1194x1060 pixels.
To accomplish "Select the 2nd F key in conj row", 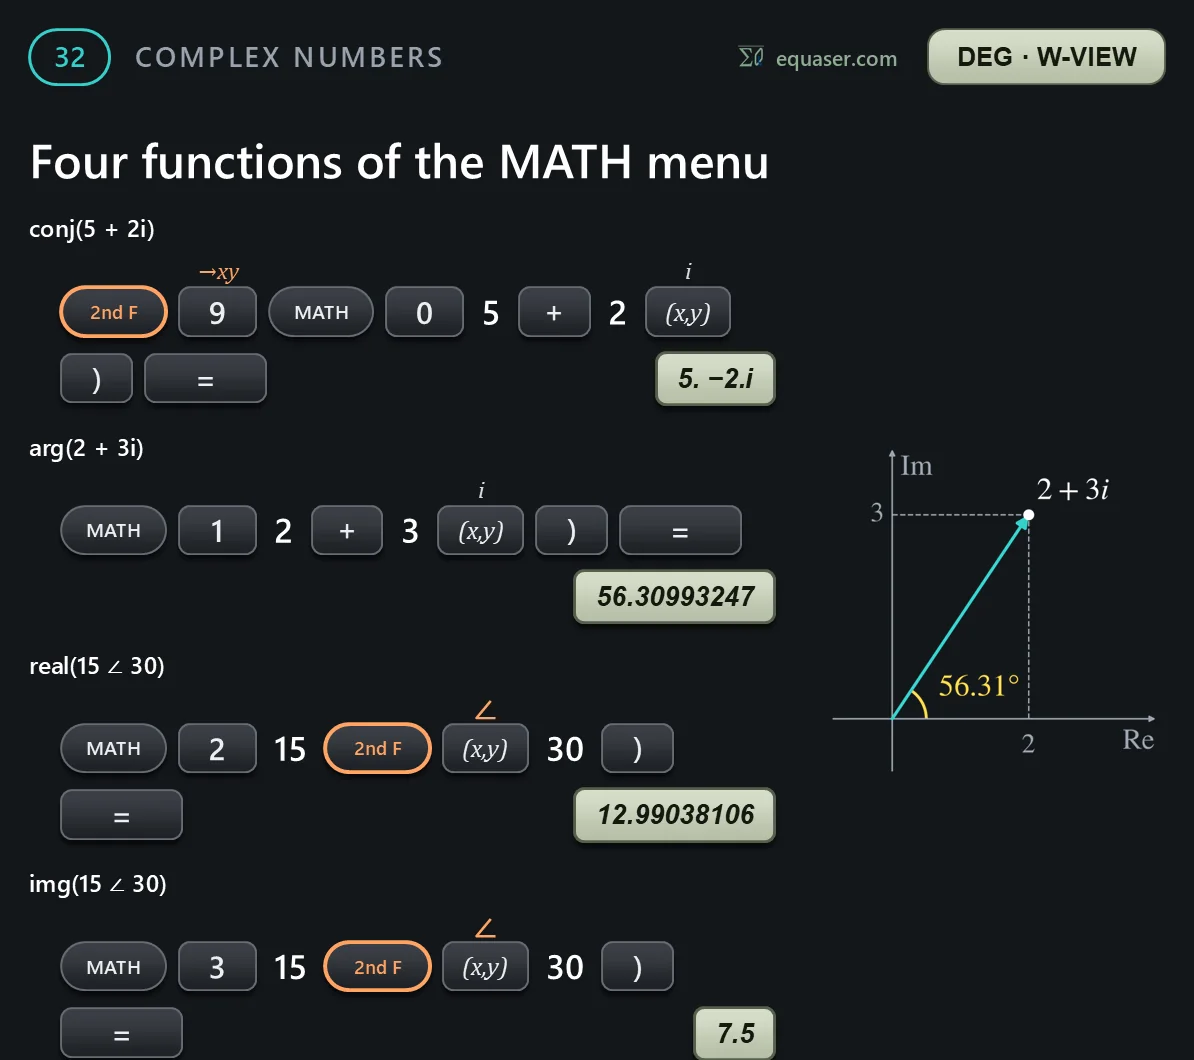I will pyautogui.click(x=113, y=312).
